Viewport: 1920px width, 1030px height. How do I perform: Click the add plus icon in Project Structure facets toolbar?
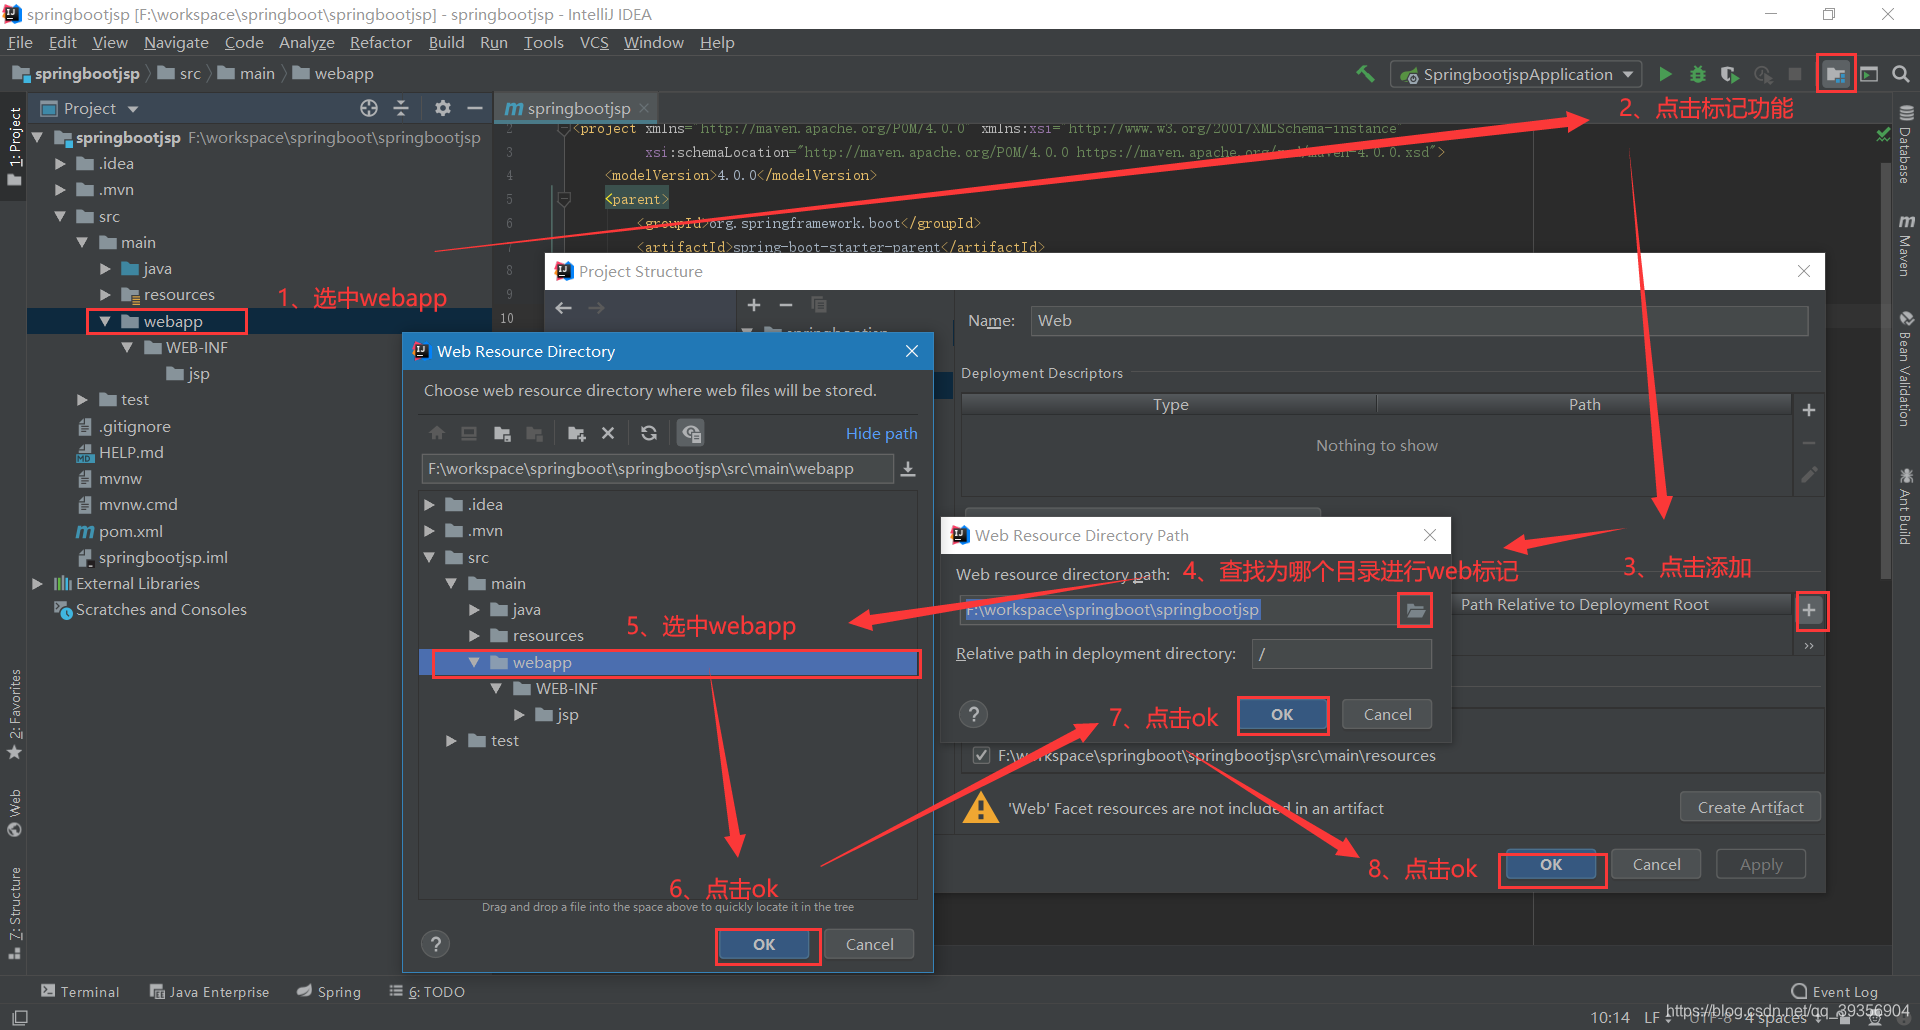(754, 305)
